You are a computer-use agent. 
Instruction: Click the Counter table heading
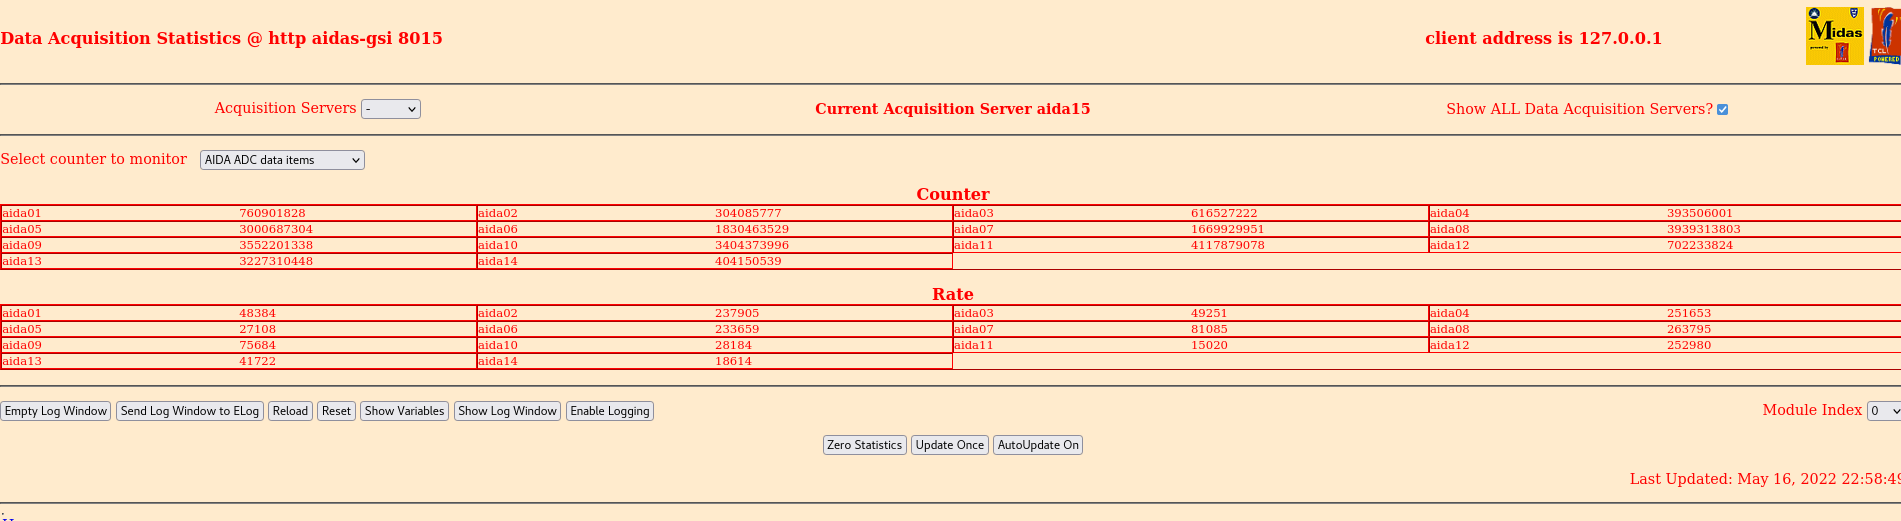952,194
